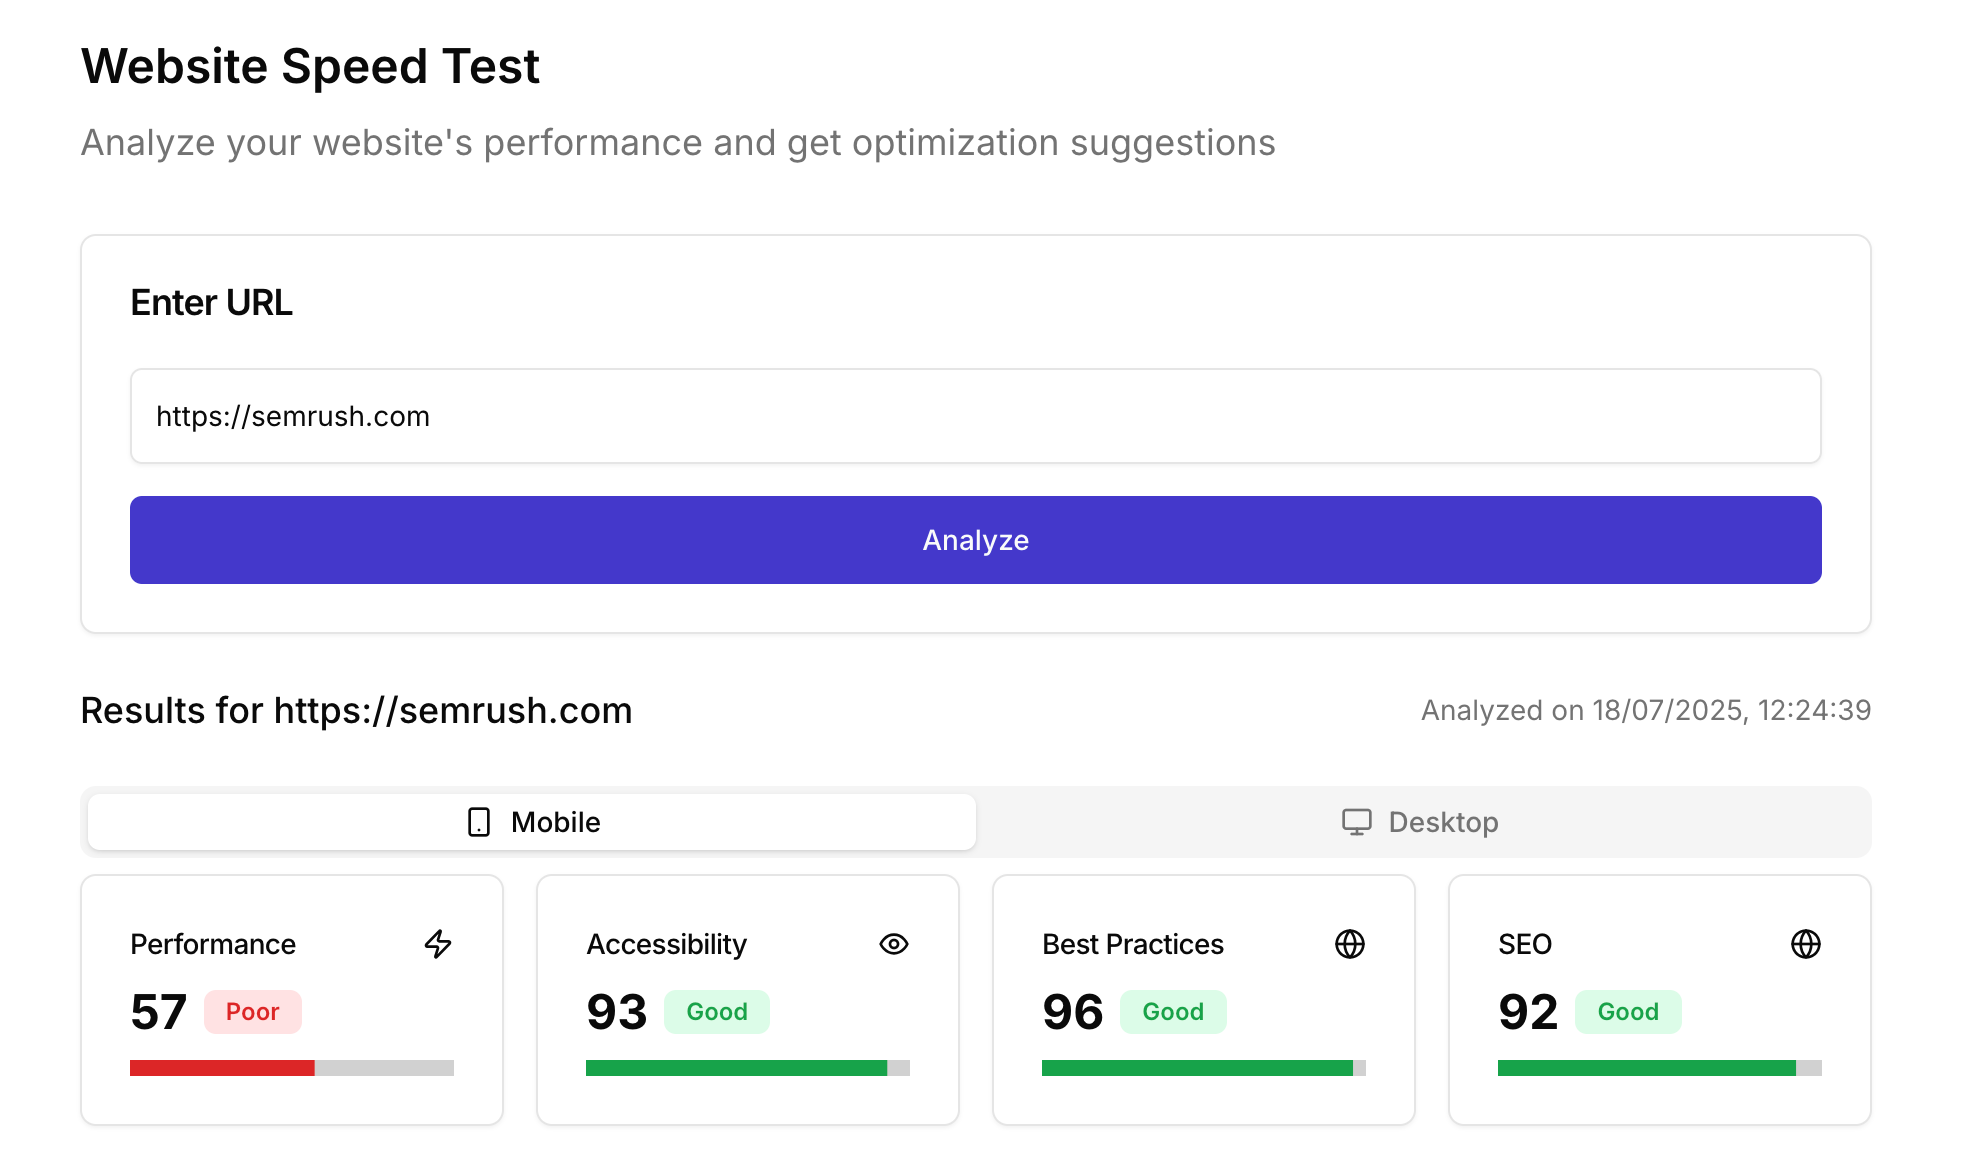Click the Accessibility eye icon

[894, 944]
